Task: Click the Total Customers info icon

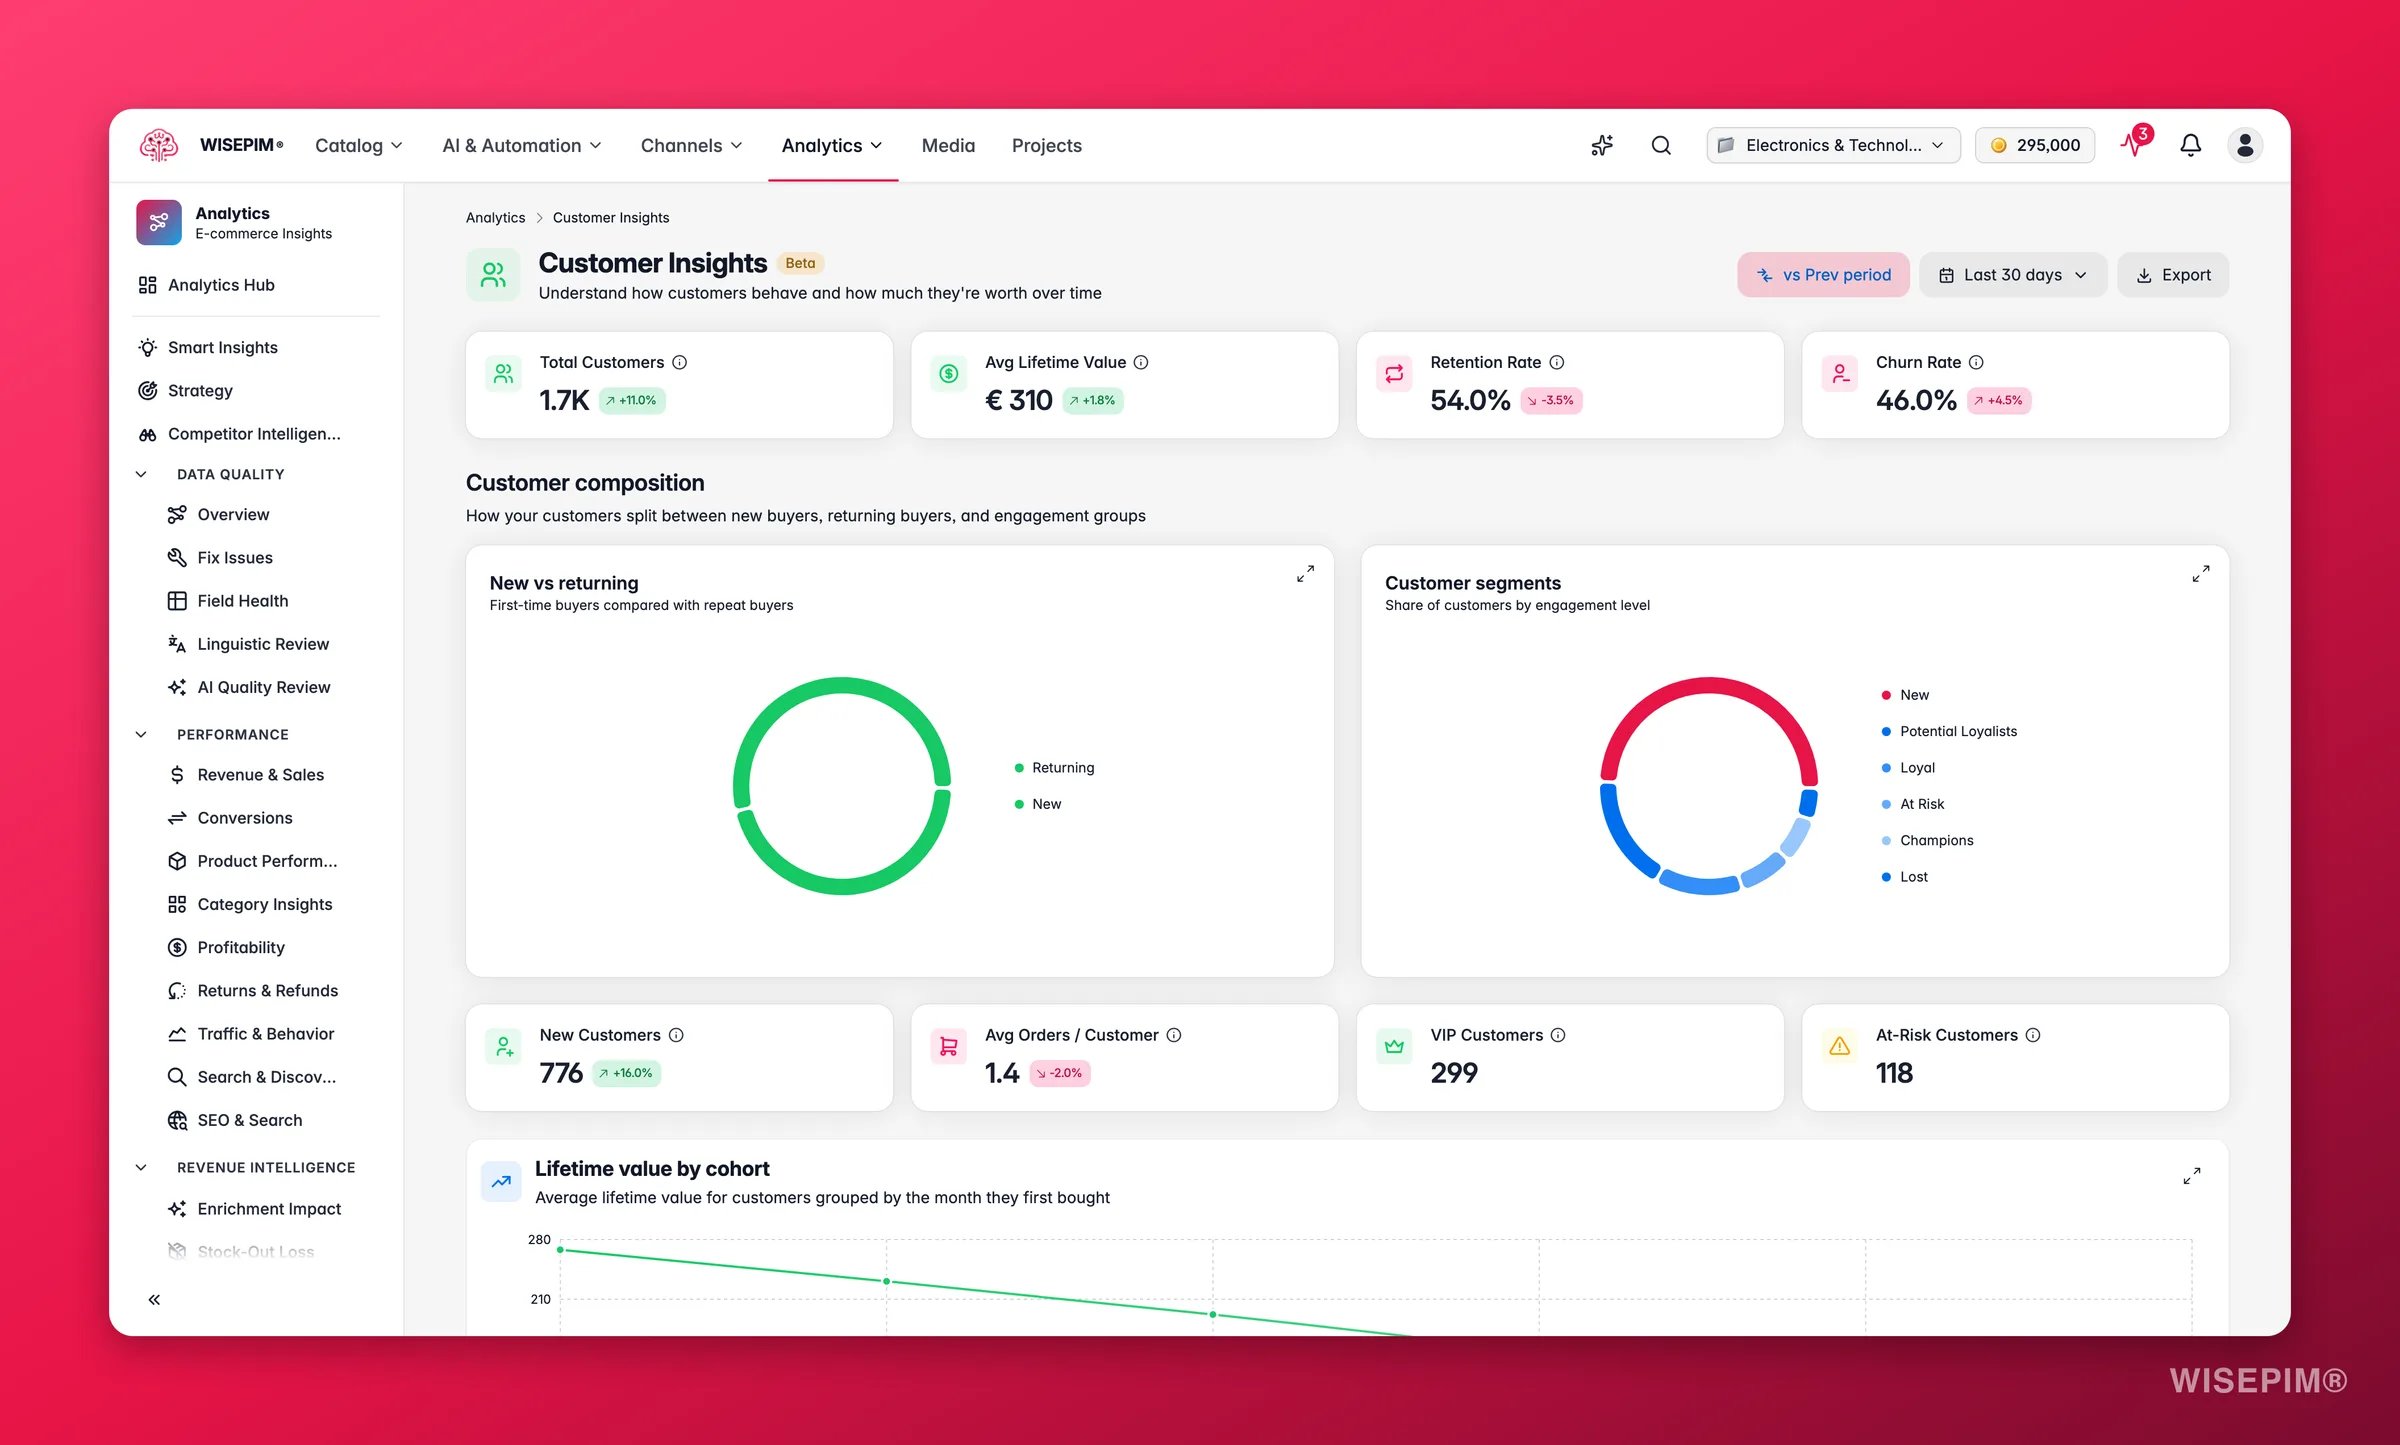Action: tap(679, 362)
